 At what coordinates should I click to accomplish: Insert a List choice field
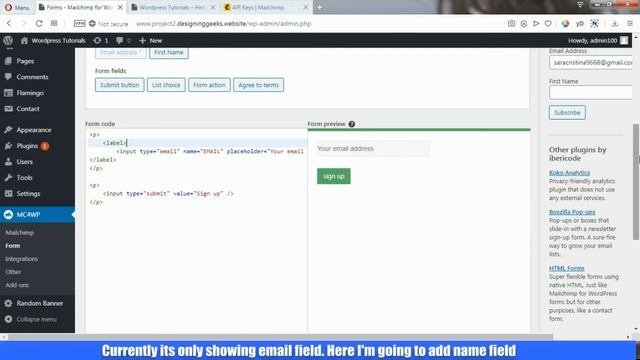[x=166, y=85]
